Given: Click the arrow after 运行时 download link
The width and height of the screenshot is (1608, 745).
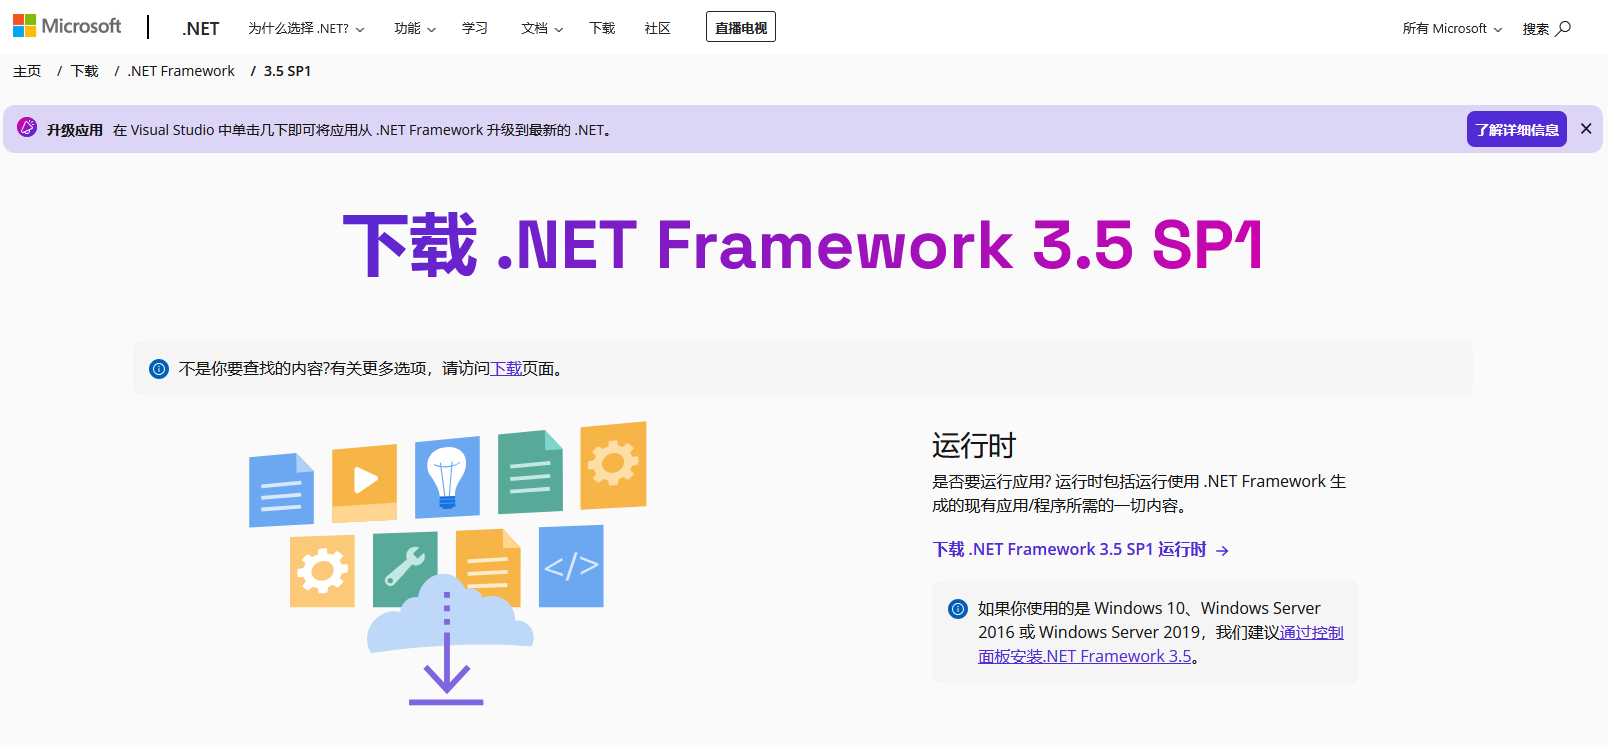Looking at the screenshot, I should (1222, 550).
